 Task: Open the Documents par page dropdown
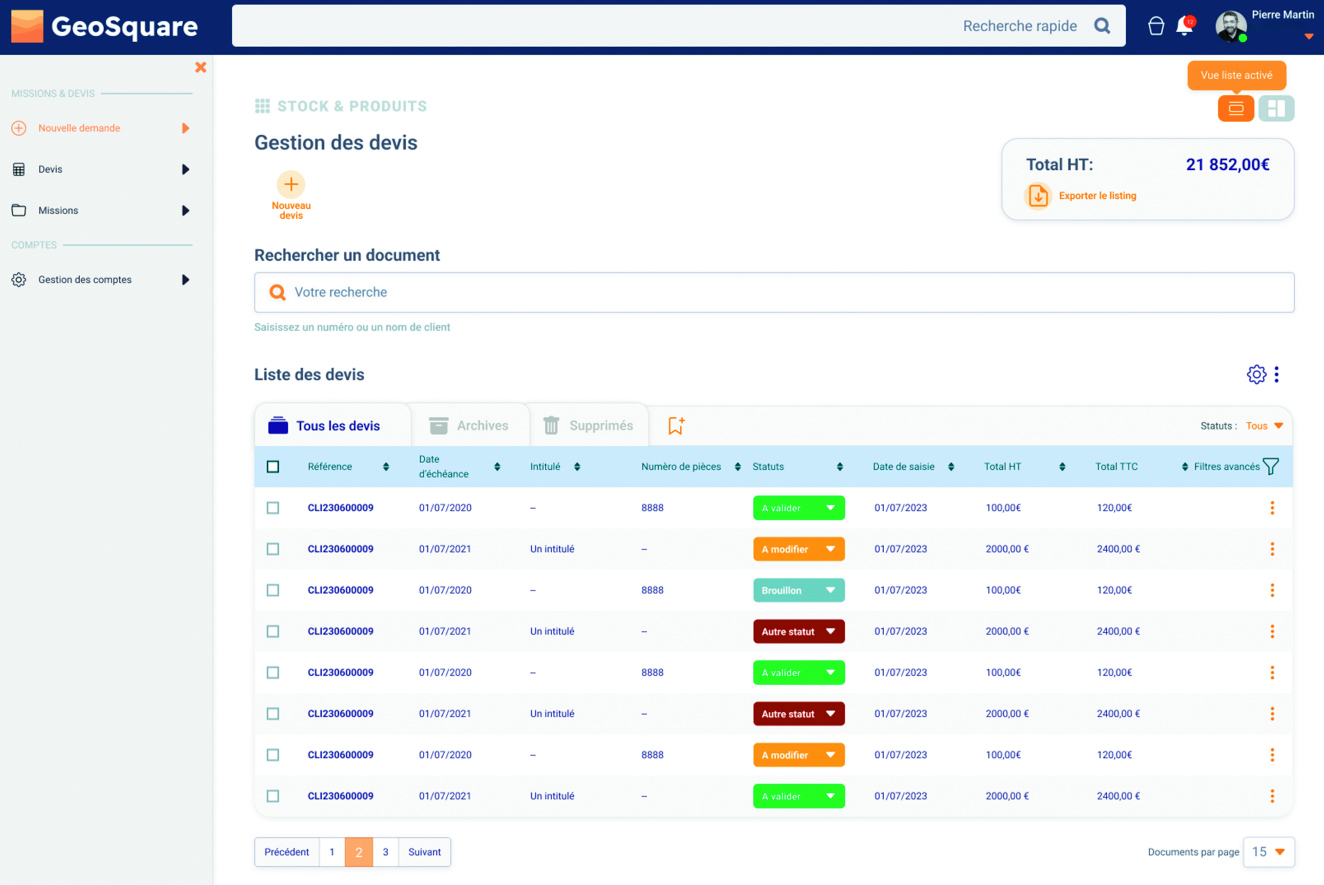pos(1268,852)
